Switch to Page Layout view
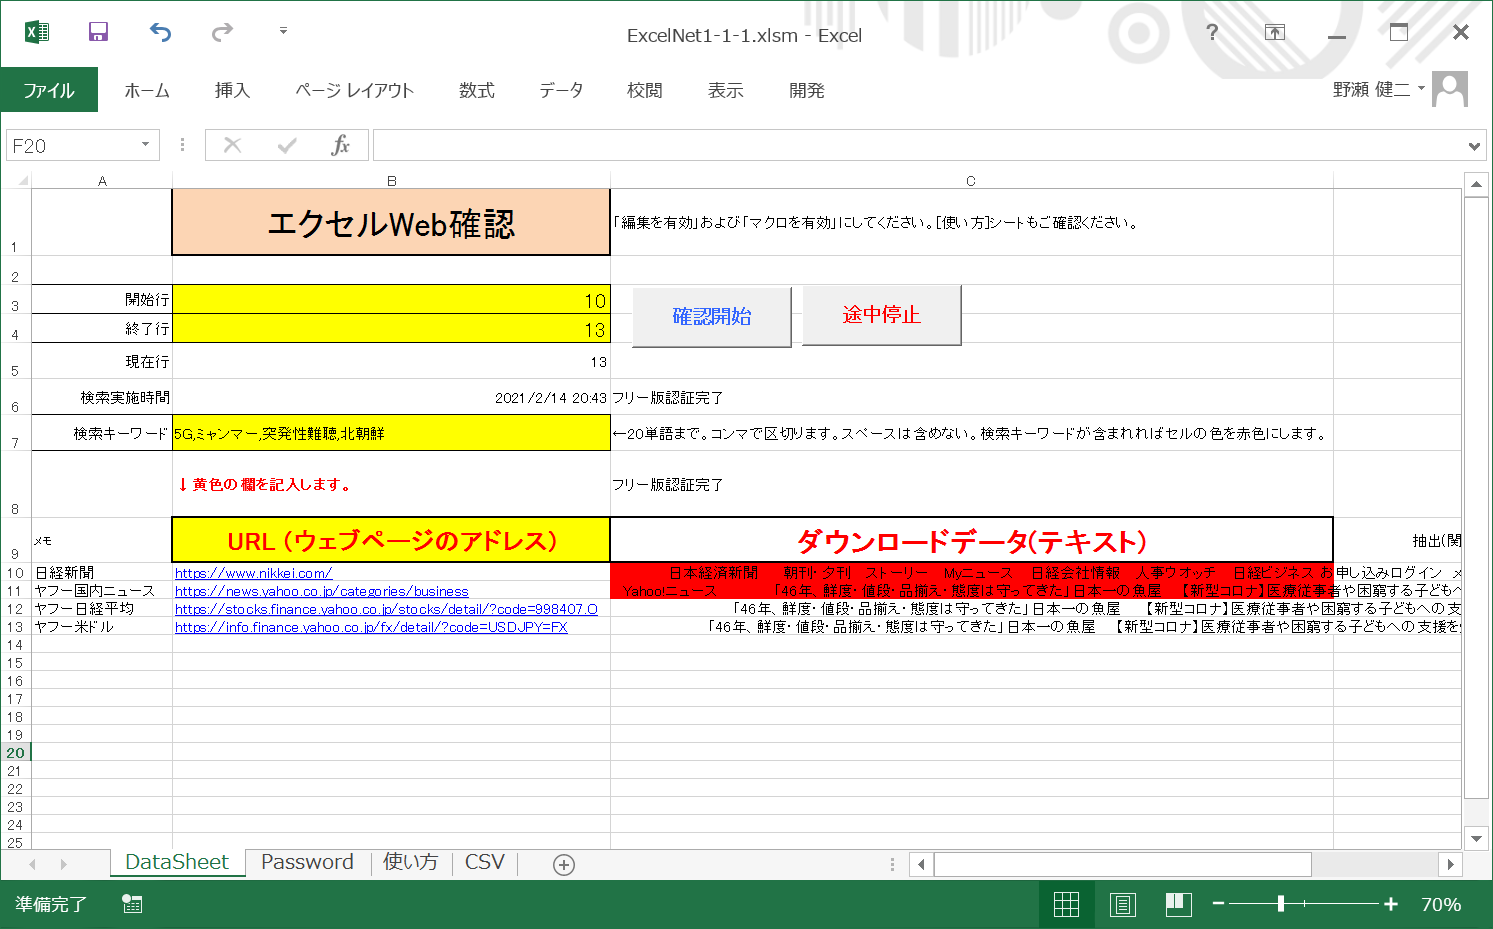1493x929 pixels. [x=1122, y=904]
